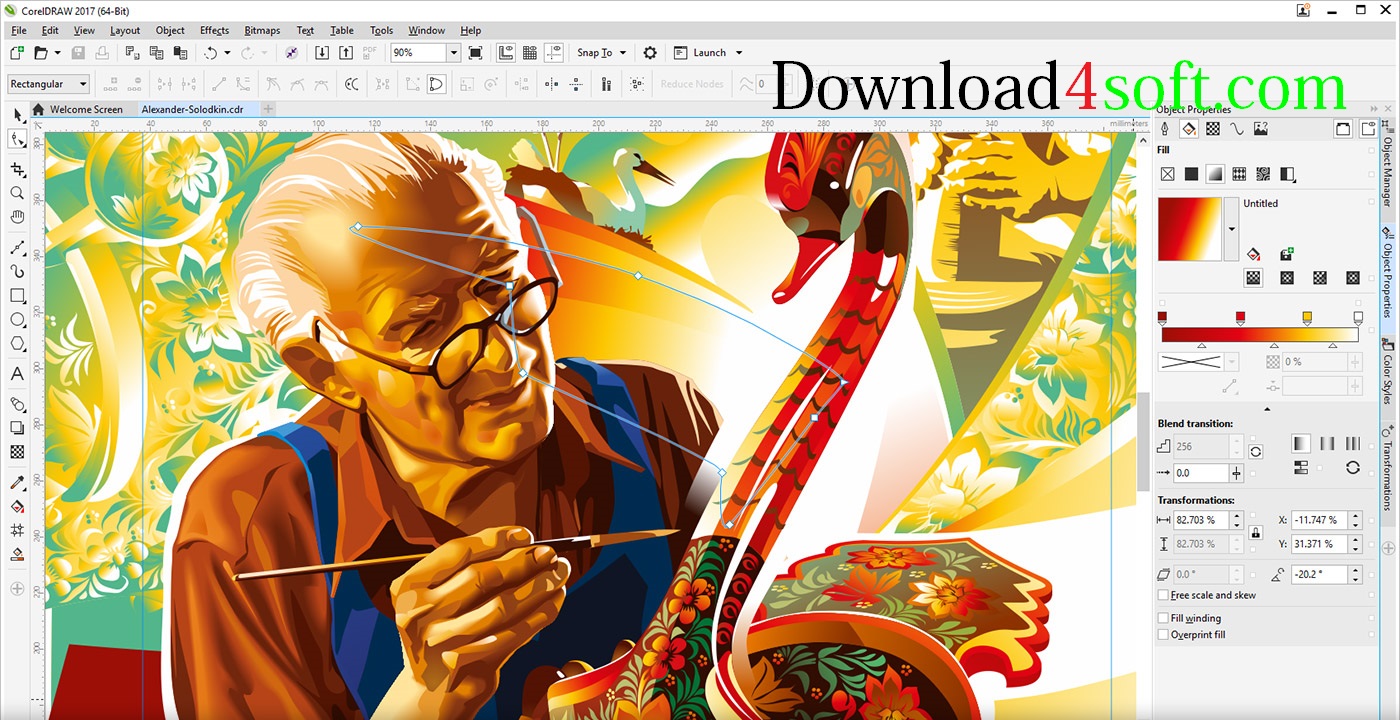
Task: Choose the Uniform fill icon
Action: [1191, 174]
